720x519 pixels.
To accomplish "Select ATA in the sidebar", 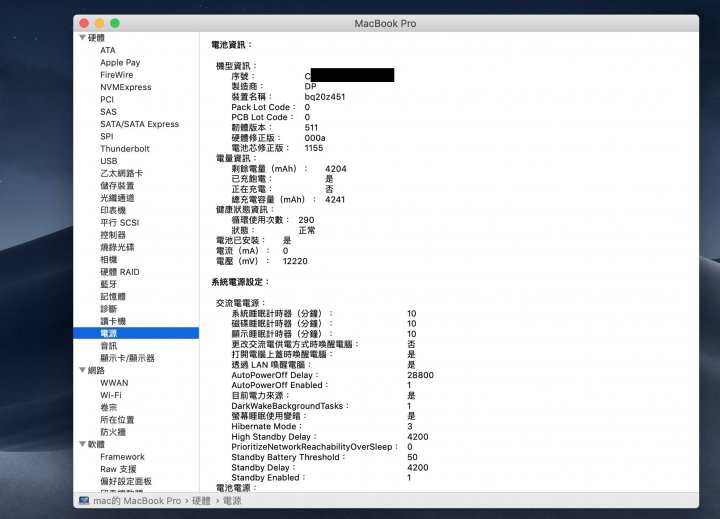I will coord(108,50).
